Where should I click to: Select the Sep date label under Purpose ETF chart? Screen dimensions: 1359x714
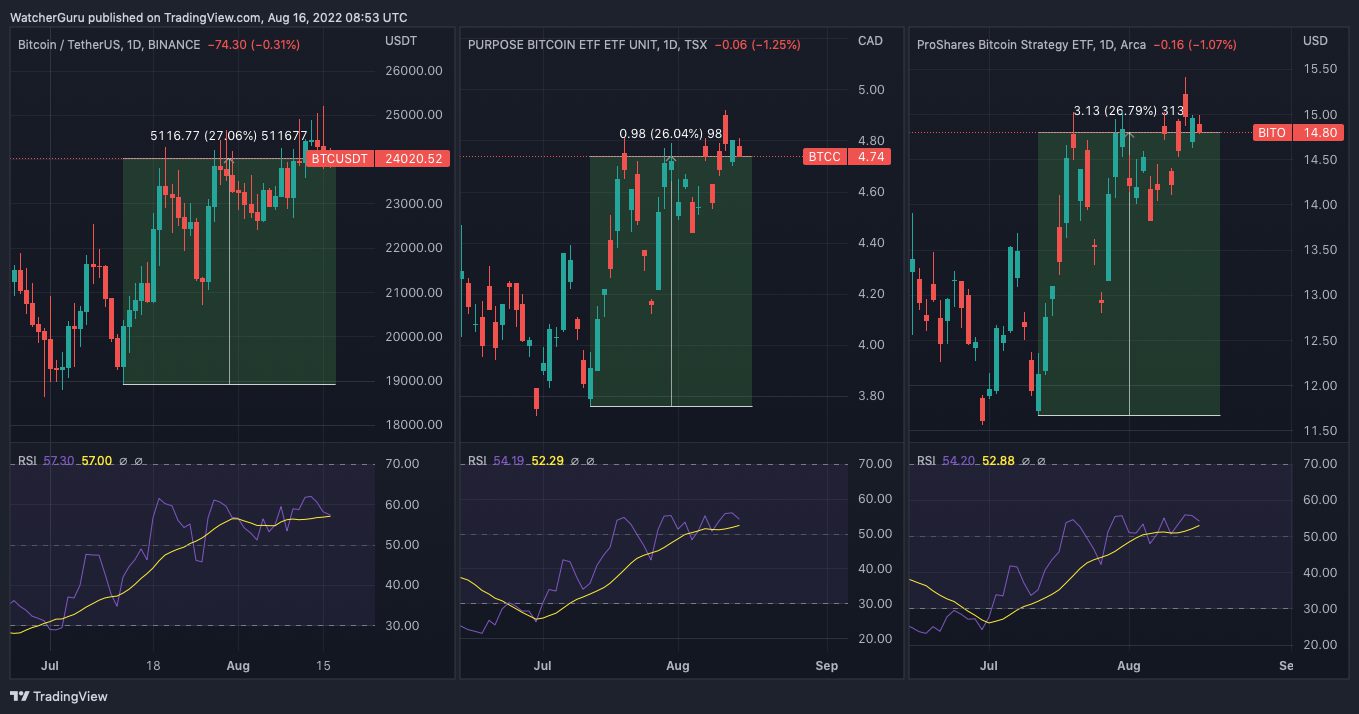point(827,665)
